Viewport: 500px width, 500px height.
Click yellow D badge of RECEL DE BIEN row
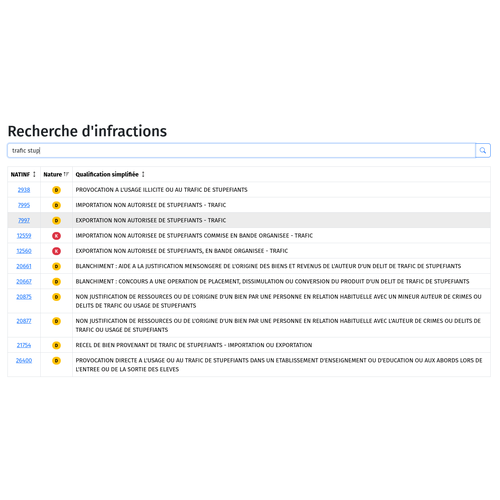click(56, 345)
